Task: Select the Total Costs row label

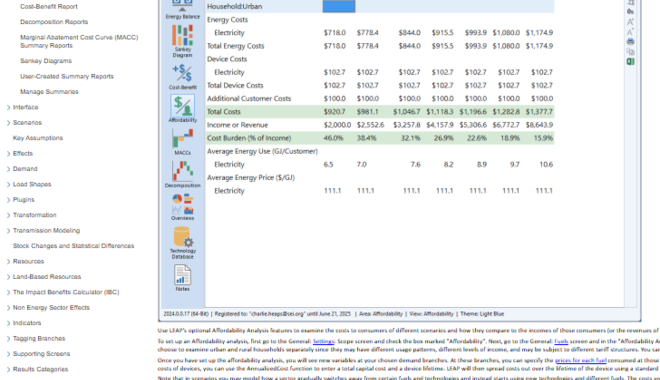Action: pyautogui.click(x=224, y=112)
